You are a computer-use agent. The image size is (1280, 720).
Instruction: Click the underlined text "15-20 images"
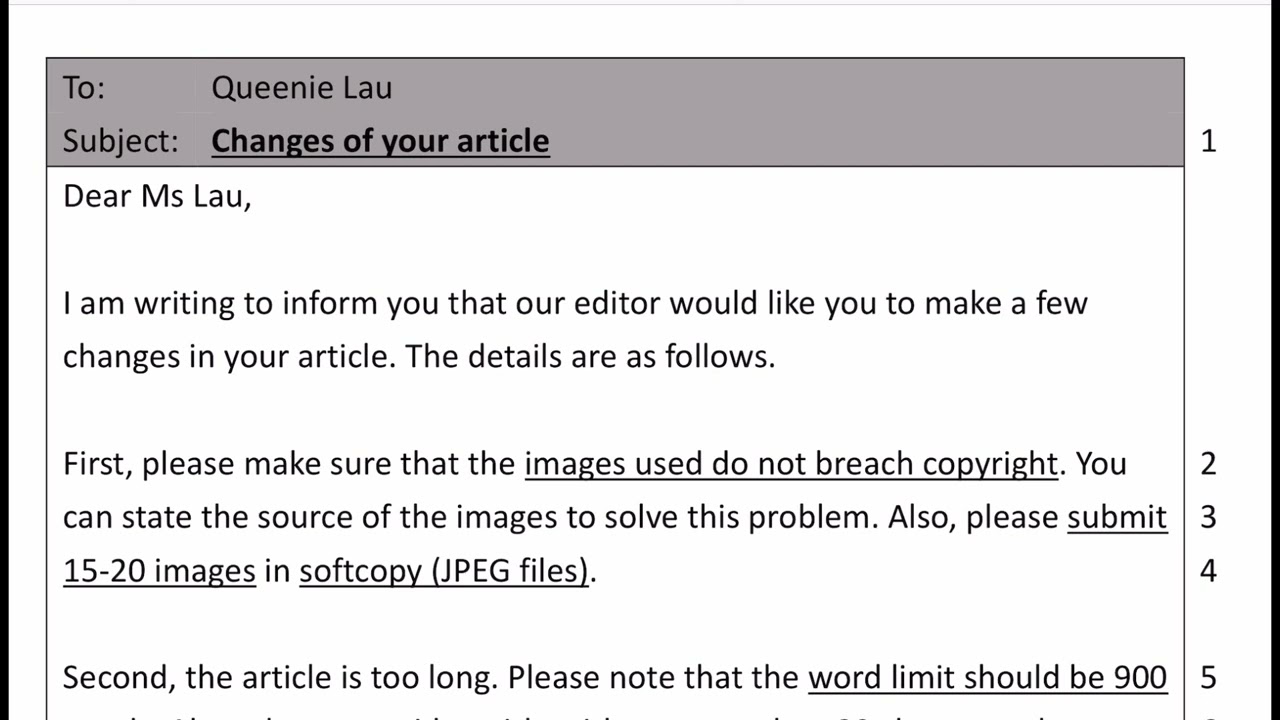(159, 571)
